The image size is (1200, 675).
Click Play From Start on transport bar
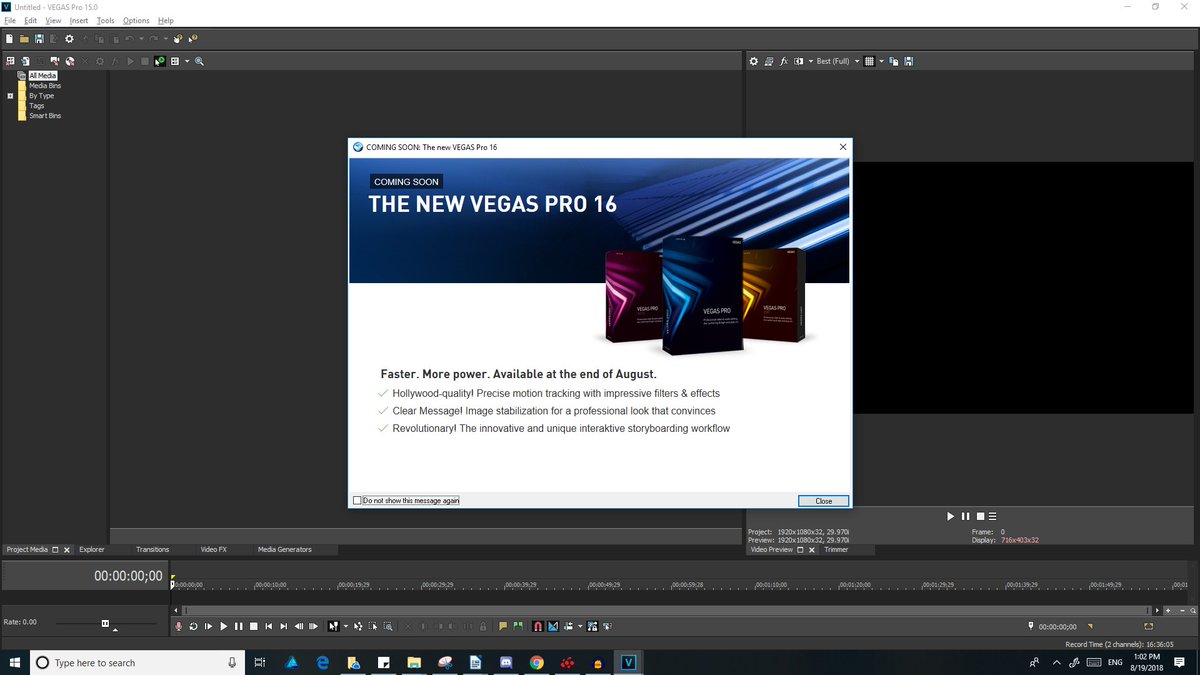(208, 626)
